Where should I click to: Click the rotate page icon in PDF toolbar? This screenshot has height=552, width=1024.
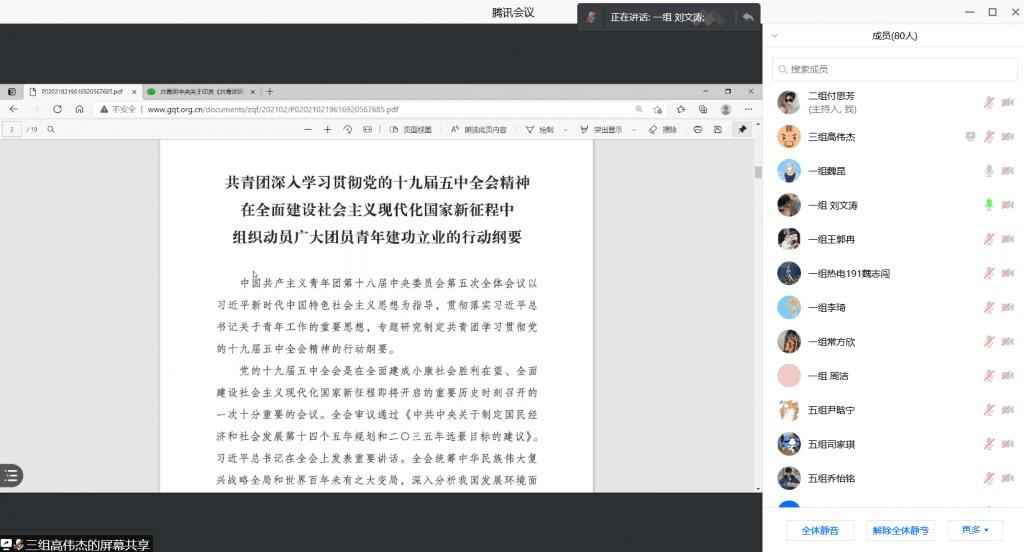(348, 129)
